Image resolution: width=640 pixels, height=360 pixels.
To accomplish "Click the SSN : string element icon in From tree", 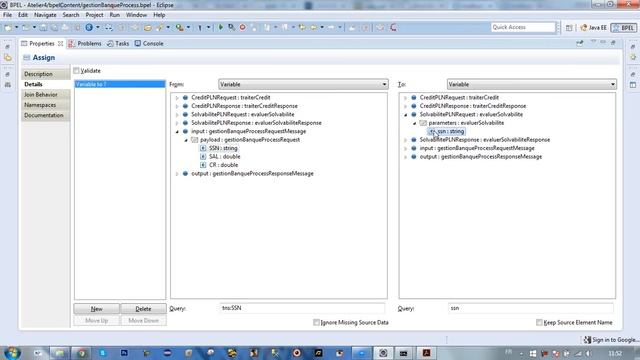I will coord(203,148).
